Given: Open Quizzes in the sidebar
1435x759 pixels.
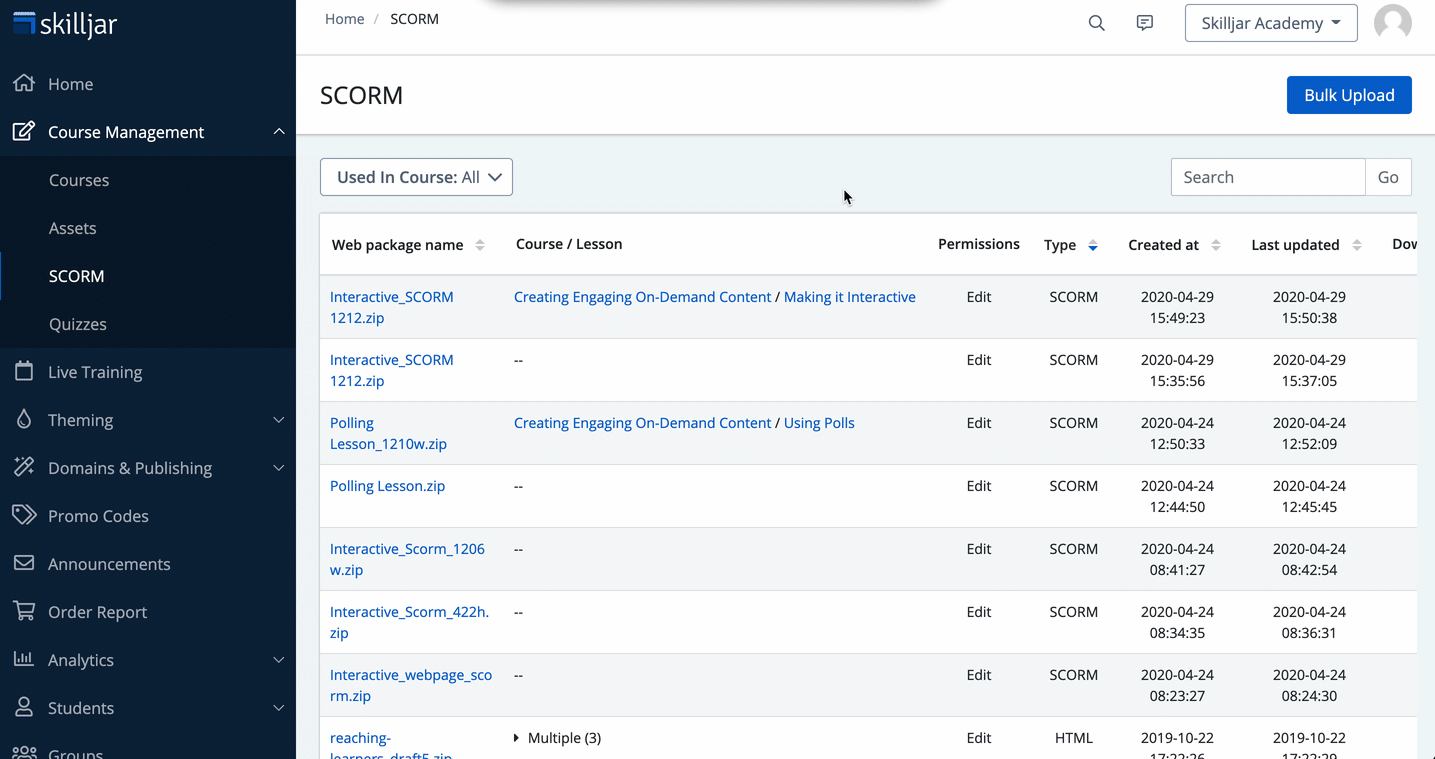Looking at the screenshot, I should coord(78,324).
